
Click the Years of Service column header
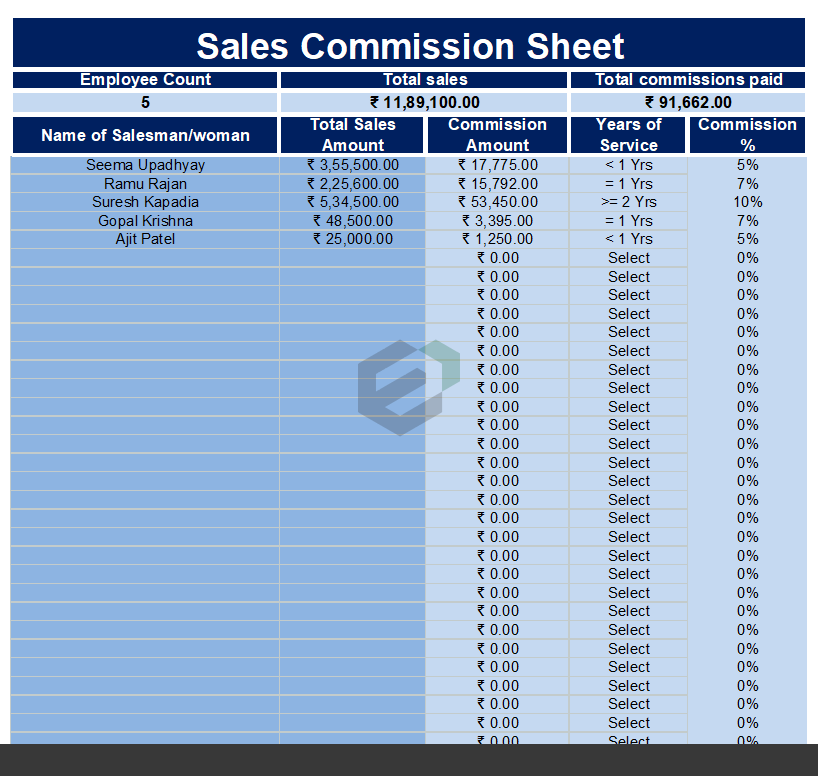(x=628, y=135)
